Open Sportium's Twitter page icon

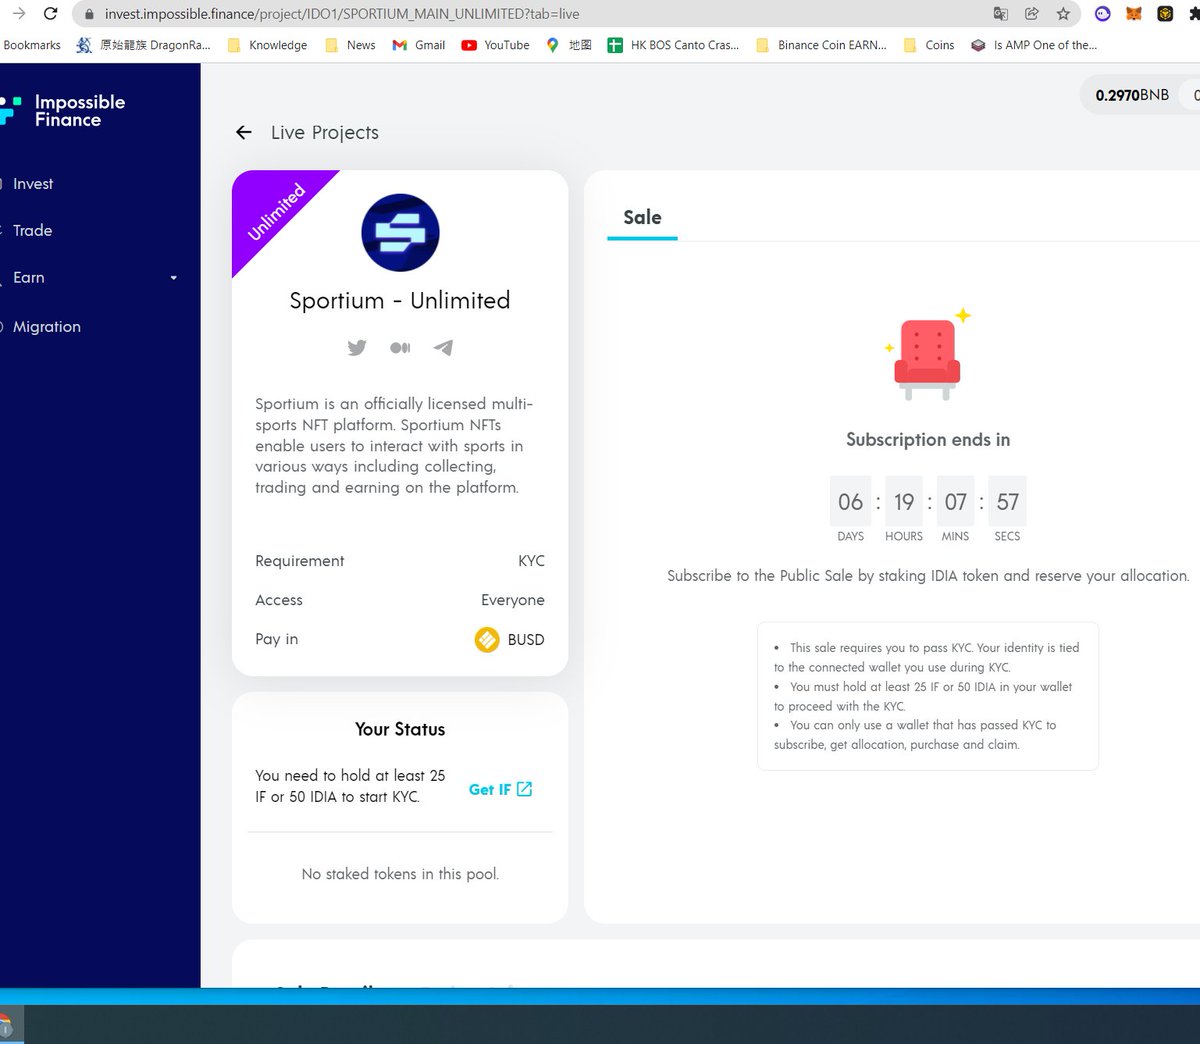357,348
